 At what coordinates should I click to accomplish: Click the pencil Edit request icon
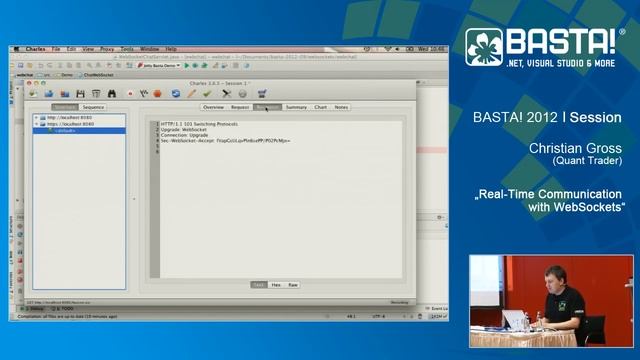191,94
